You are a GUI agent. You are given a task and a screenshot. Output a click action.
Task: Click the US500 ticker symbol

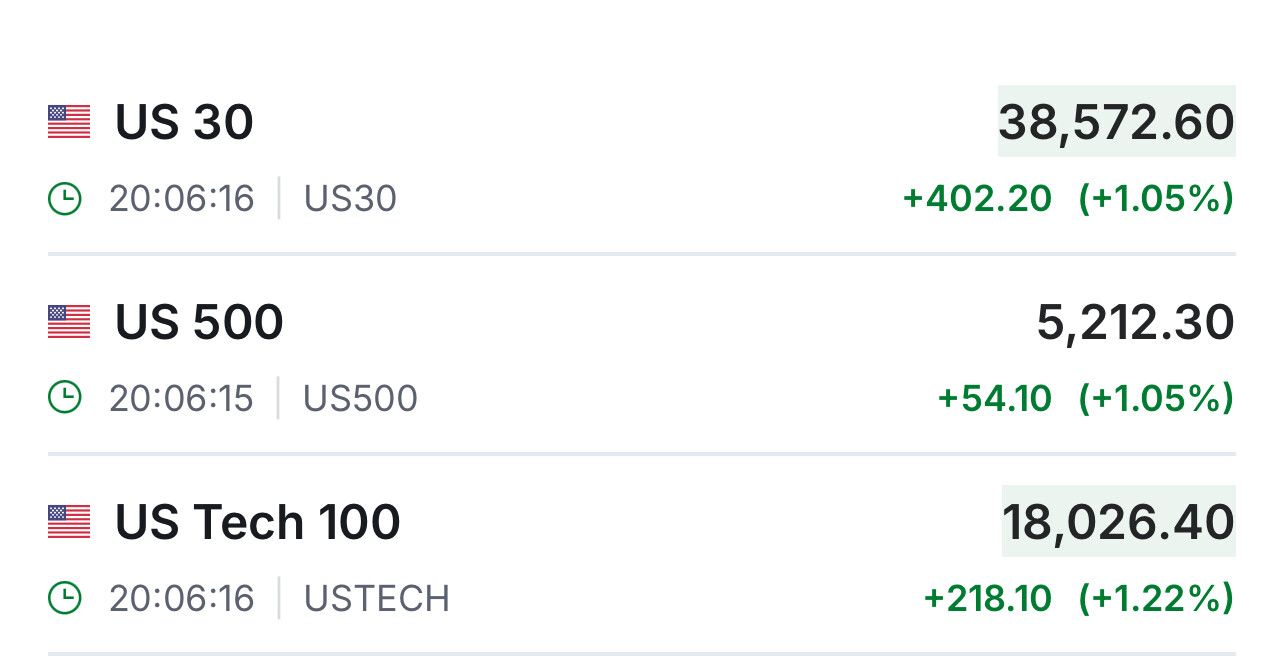click(360, 398)
